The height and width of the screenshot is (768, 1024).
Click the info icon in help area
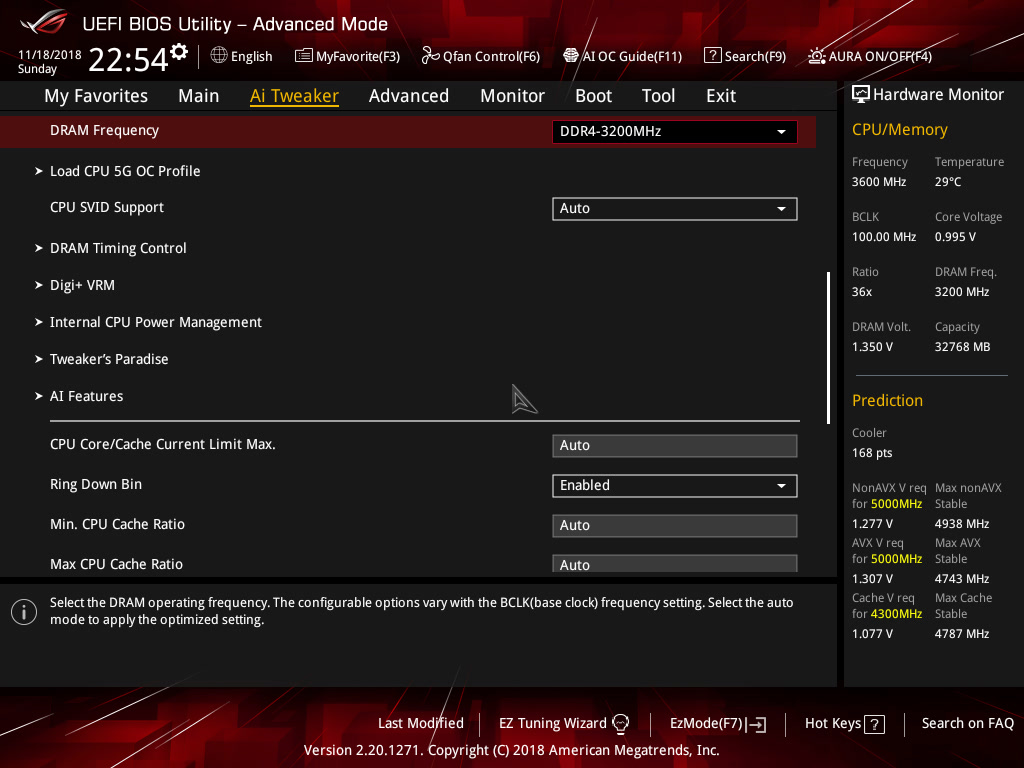click(x=24, y=612)
